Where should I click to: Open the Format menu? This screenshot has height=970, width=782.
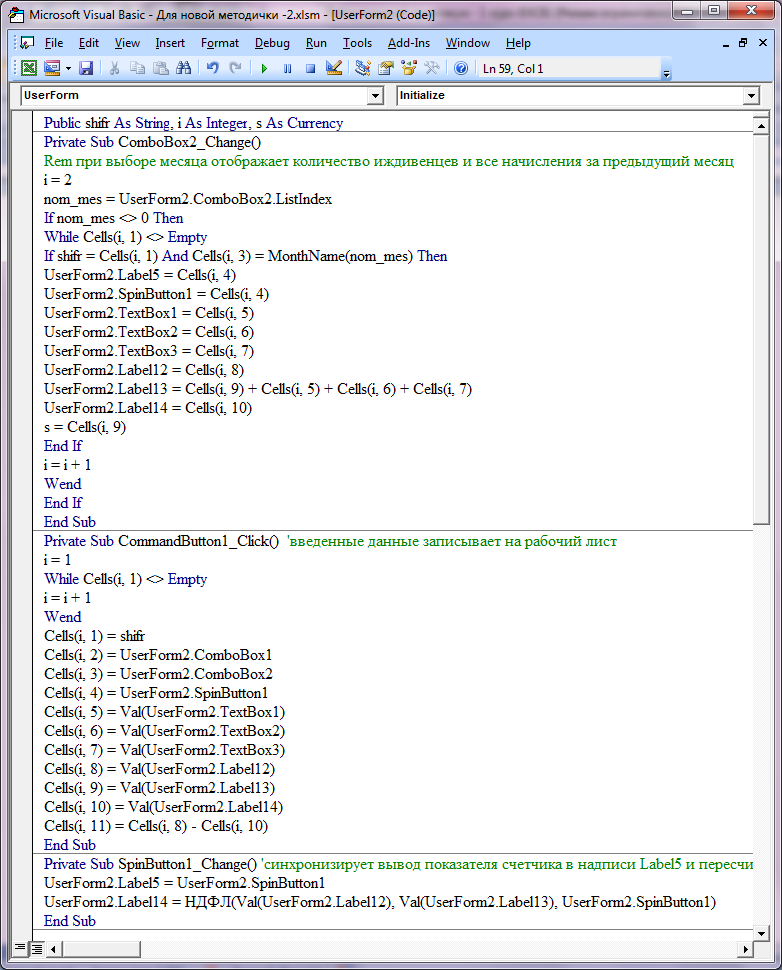coord(220,43)
